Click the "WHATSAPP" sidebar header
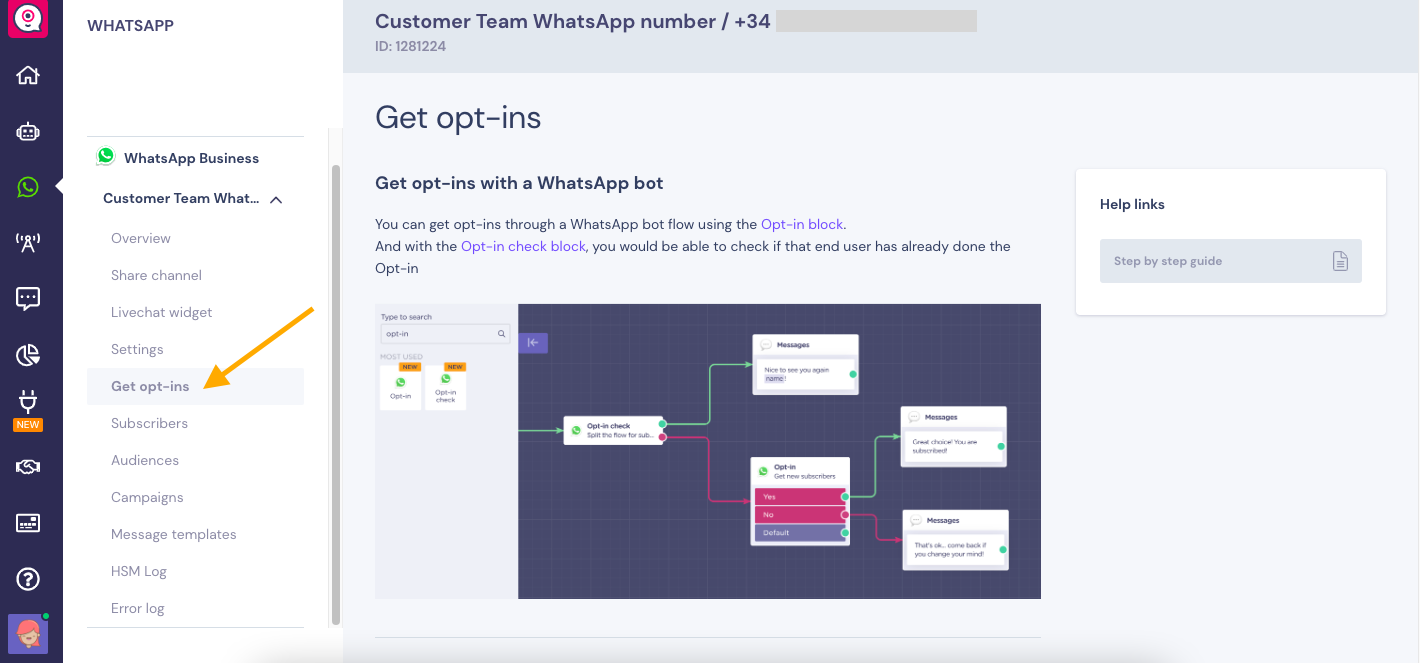This screenshot has height=663, width=1420. coord(130,26)
